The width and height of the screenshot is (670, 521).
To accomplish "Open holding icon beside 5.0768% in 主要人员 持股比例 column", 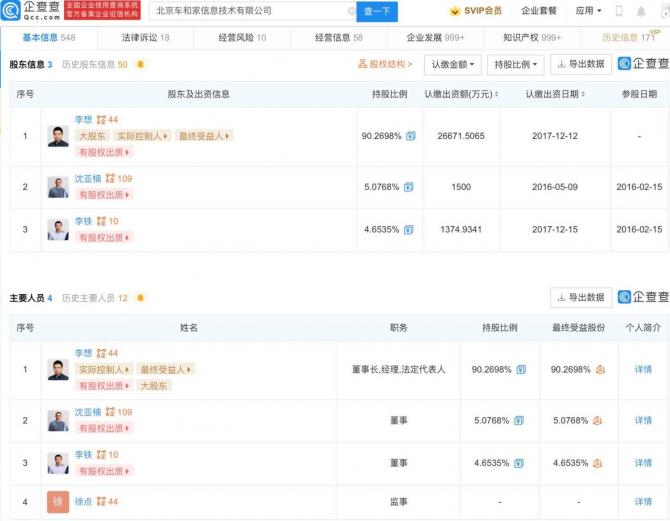I will pos(519,421).
